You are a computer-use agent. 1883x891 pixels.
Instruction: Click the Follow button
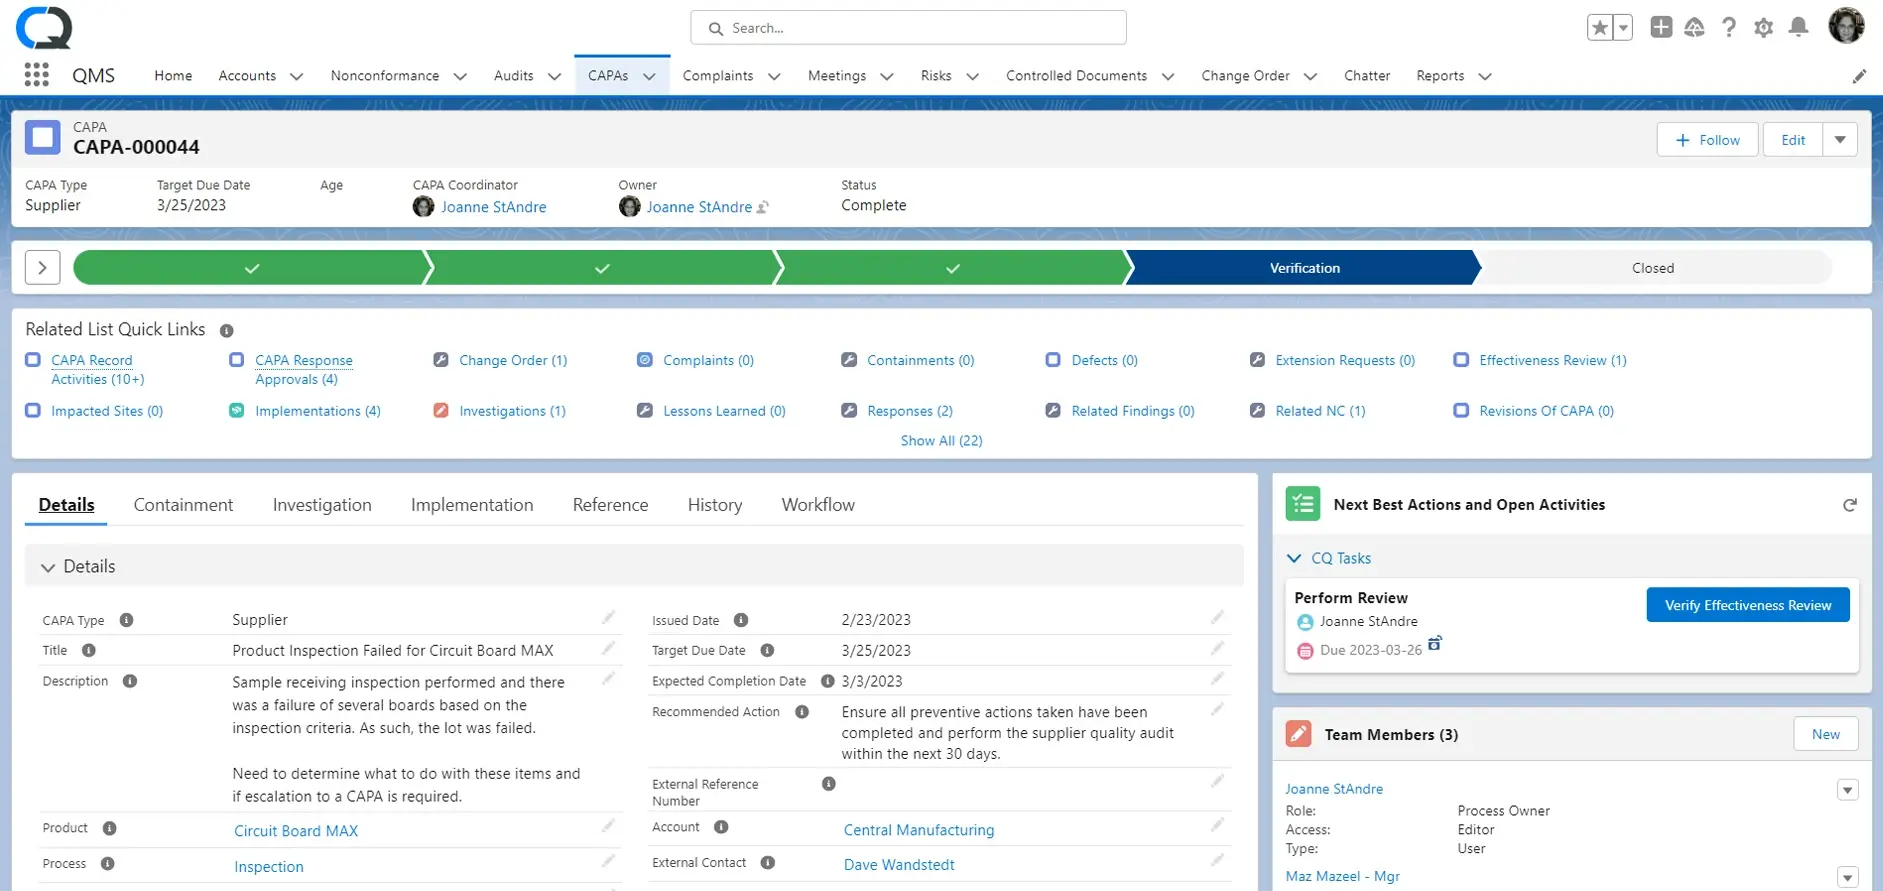point(1707,140)
